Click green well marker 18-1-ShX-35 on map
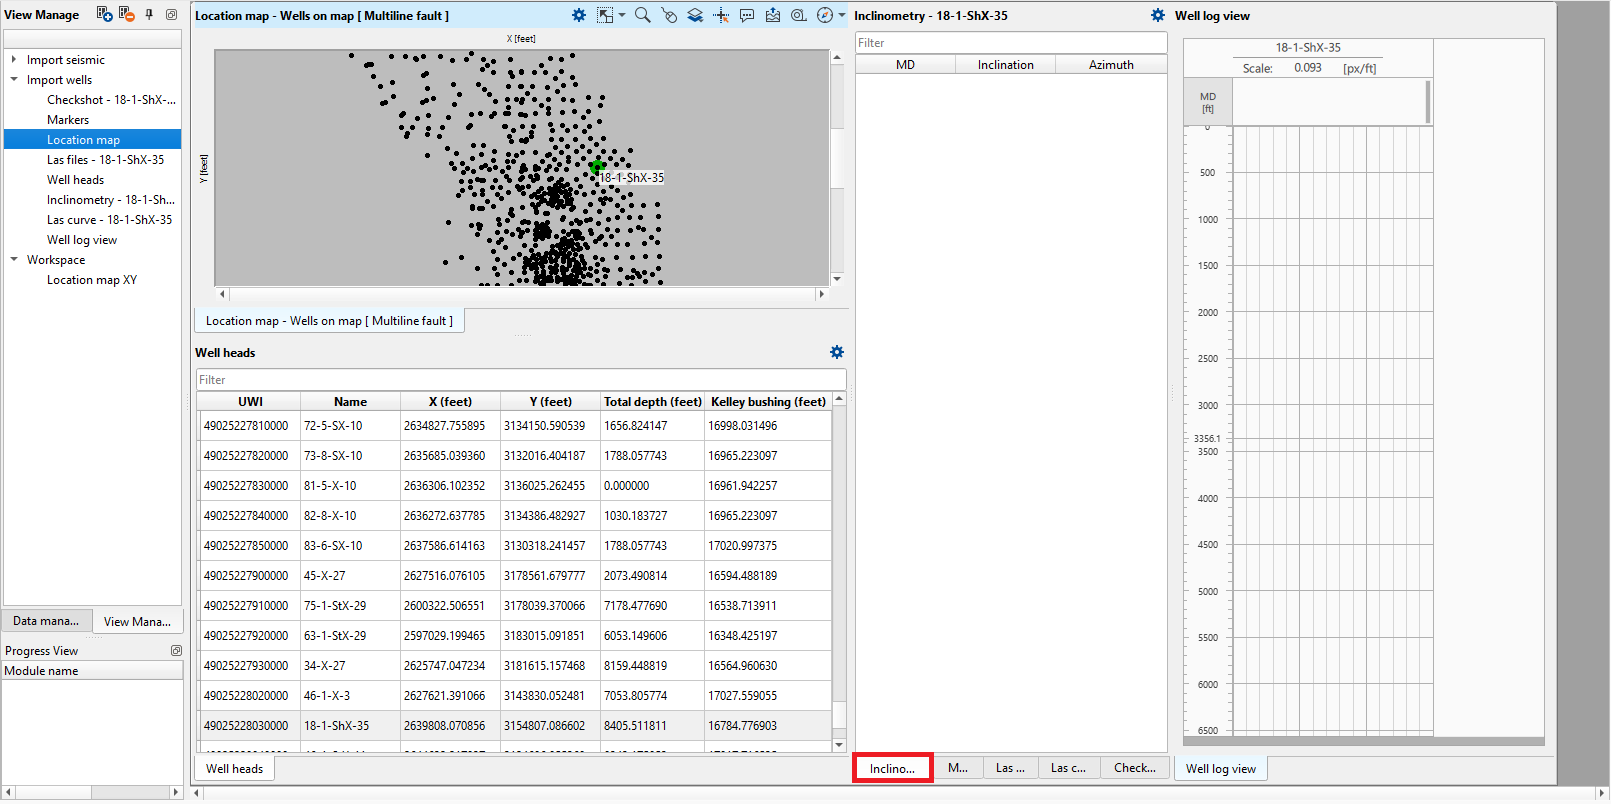This screenshot has width=1611, height=804. click(x=597, y=167)
